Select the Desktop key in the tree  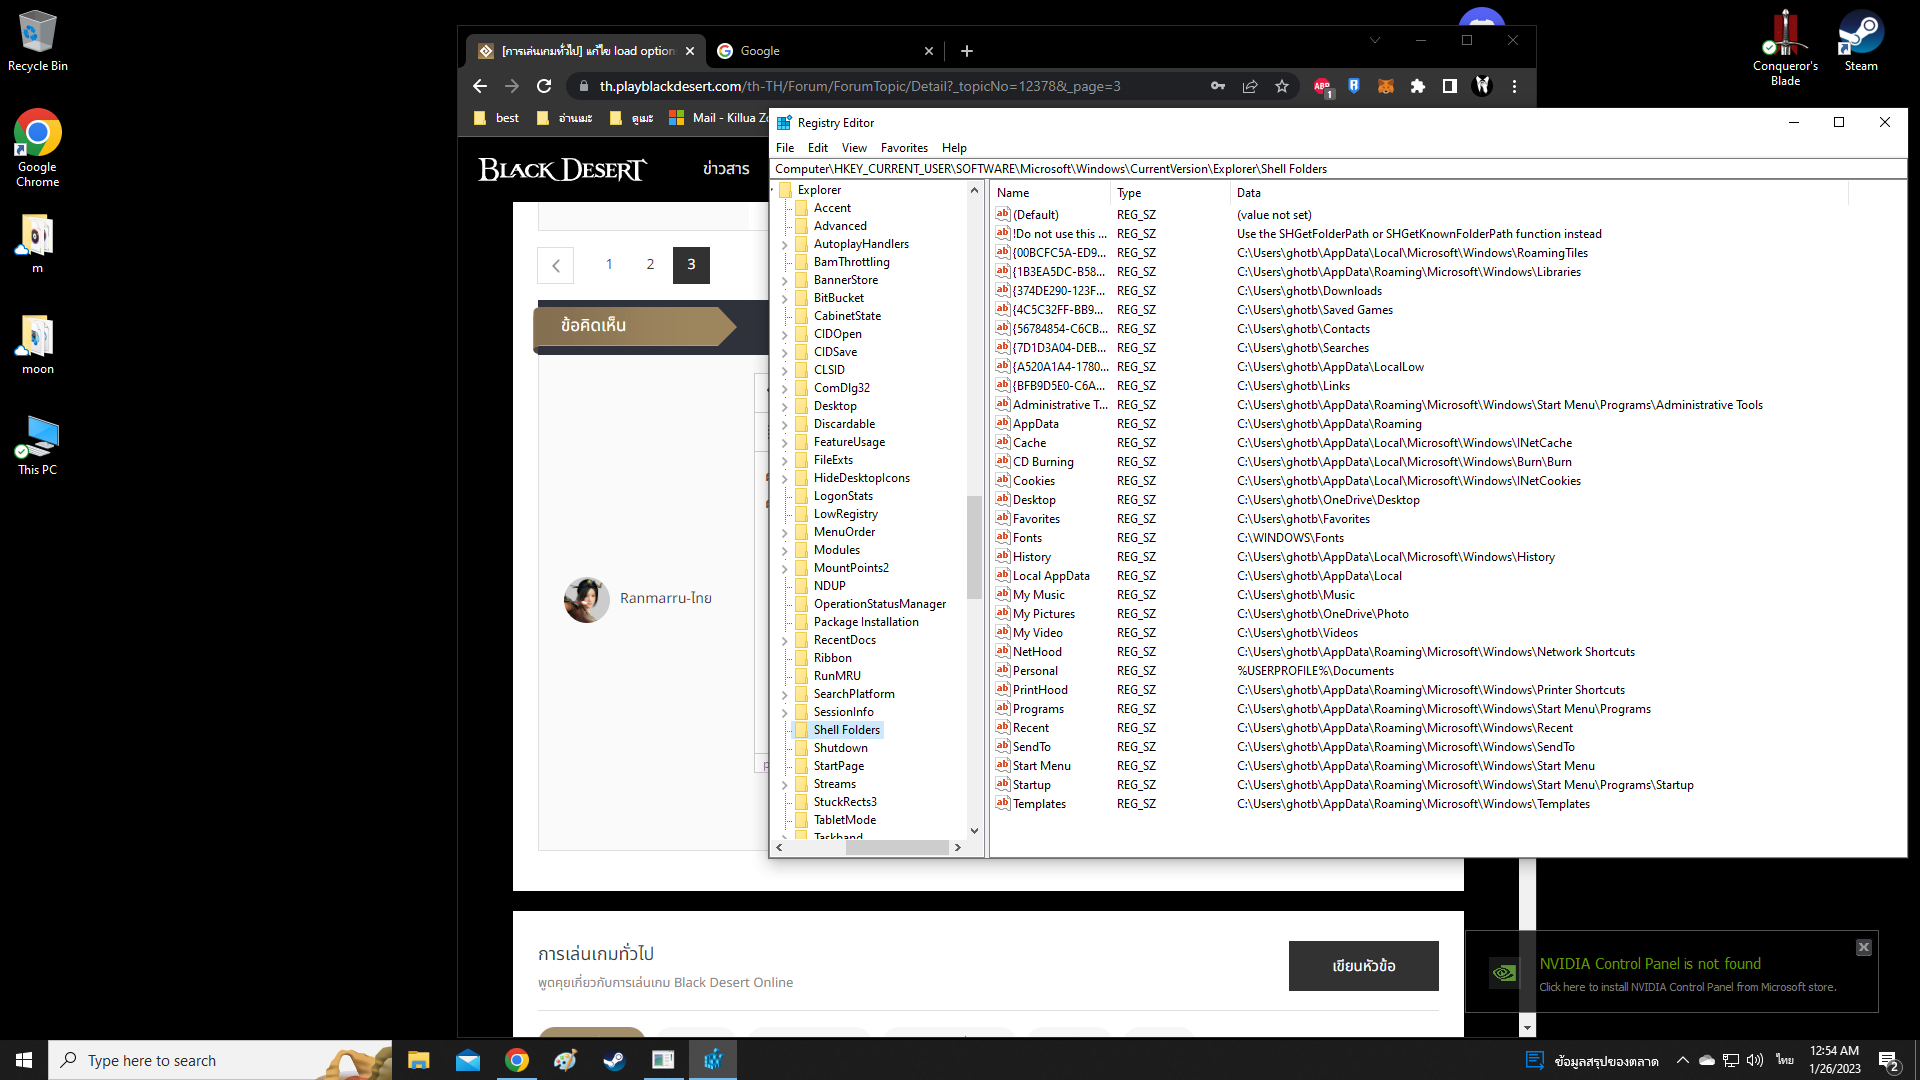(835, 406)
